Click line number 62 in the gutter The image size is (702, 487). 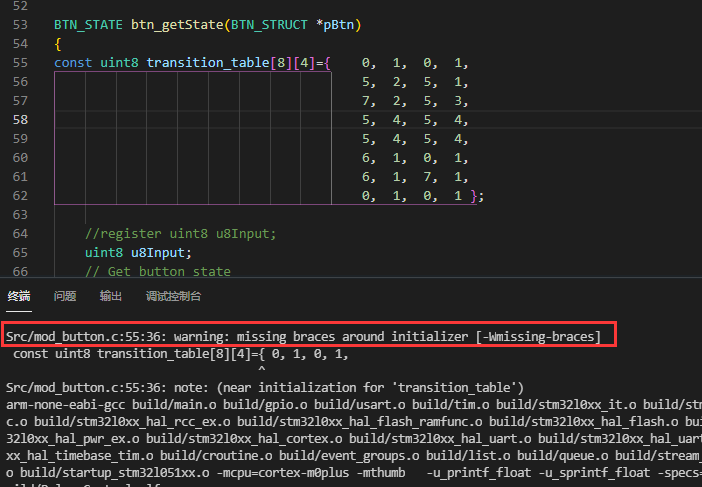(20, 196)
